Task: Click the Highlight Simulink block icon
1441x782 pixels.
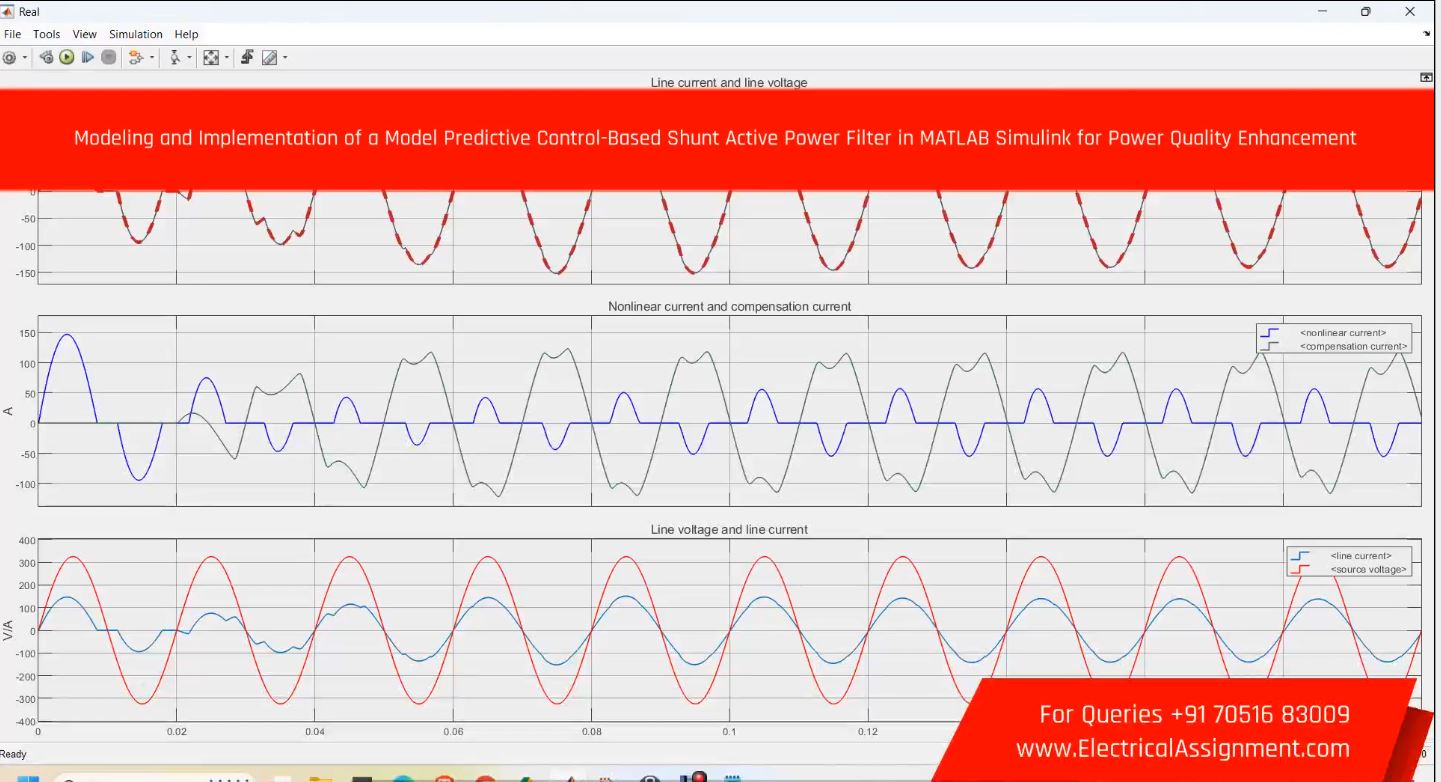Action: (x=135, y=58)
